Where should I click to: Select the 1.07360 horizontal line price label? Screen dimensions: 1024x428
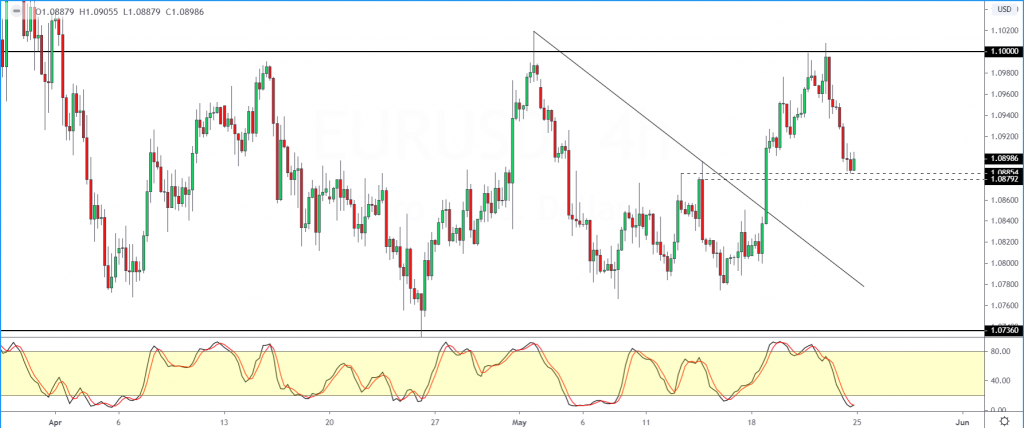1003,331
